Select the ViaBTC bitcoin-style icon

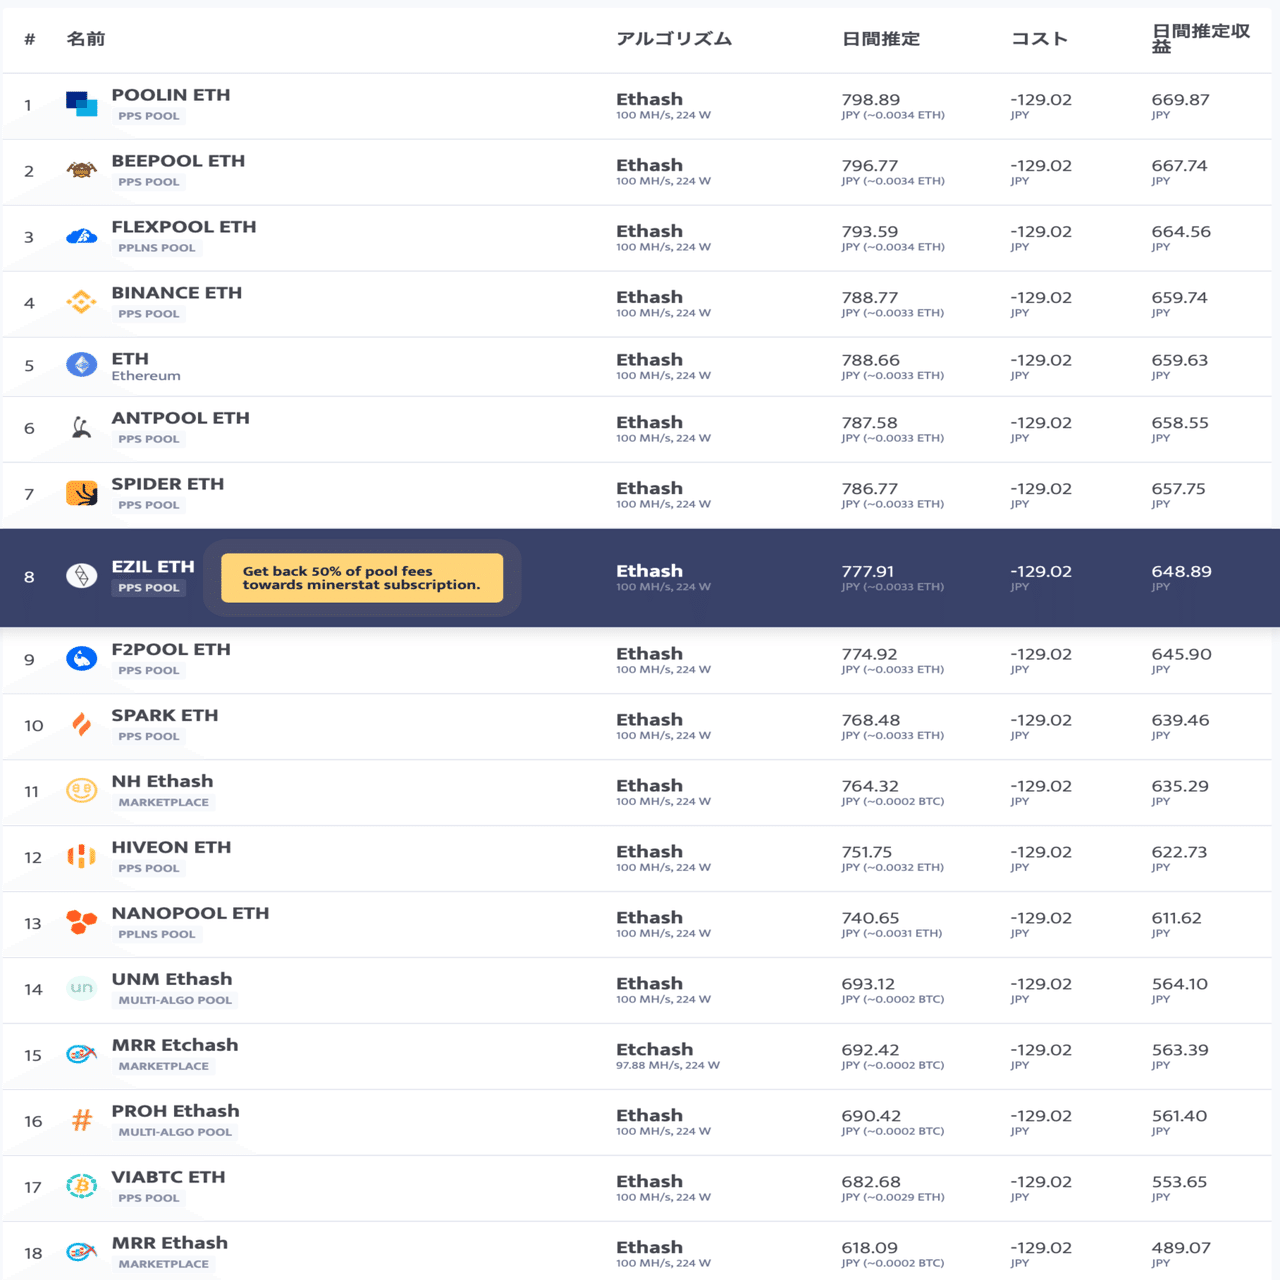(x=81, y=1186)
